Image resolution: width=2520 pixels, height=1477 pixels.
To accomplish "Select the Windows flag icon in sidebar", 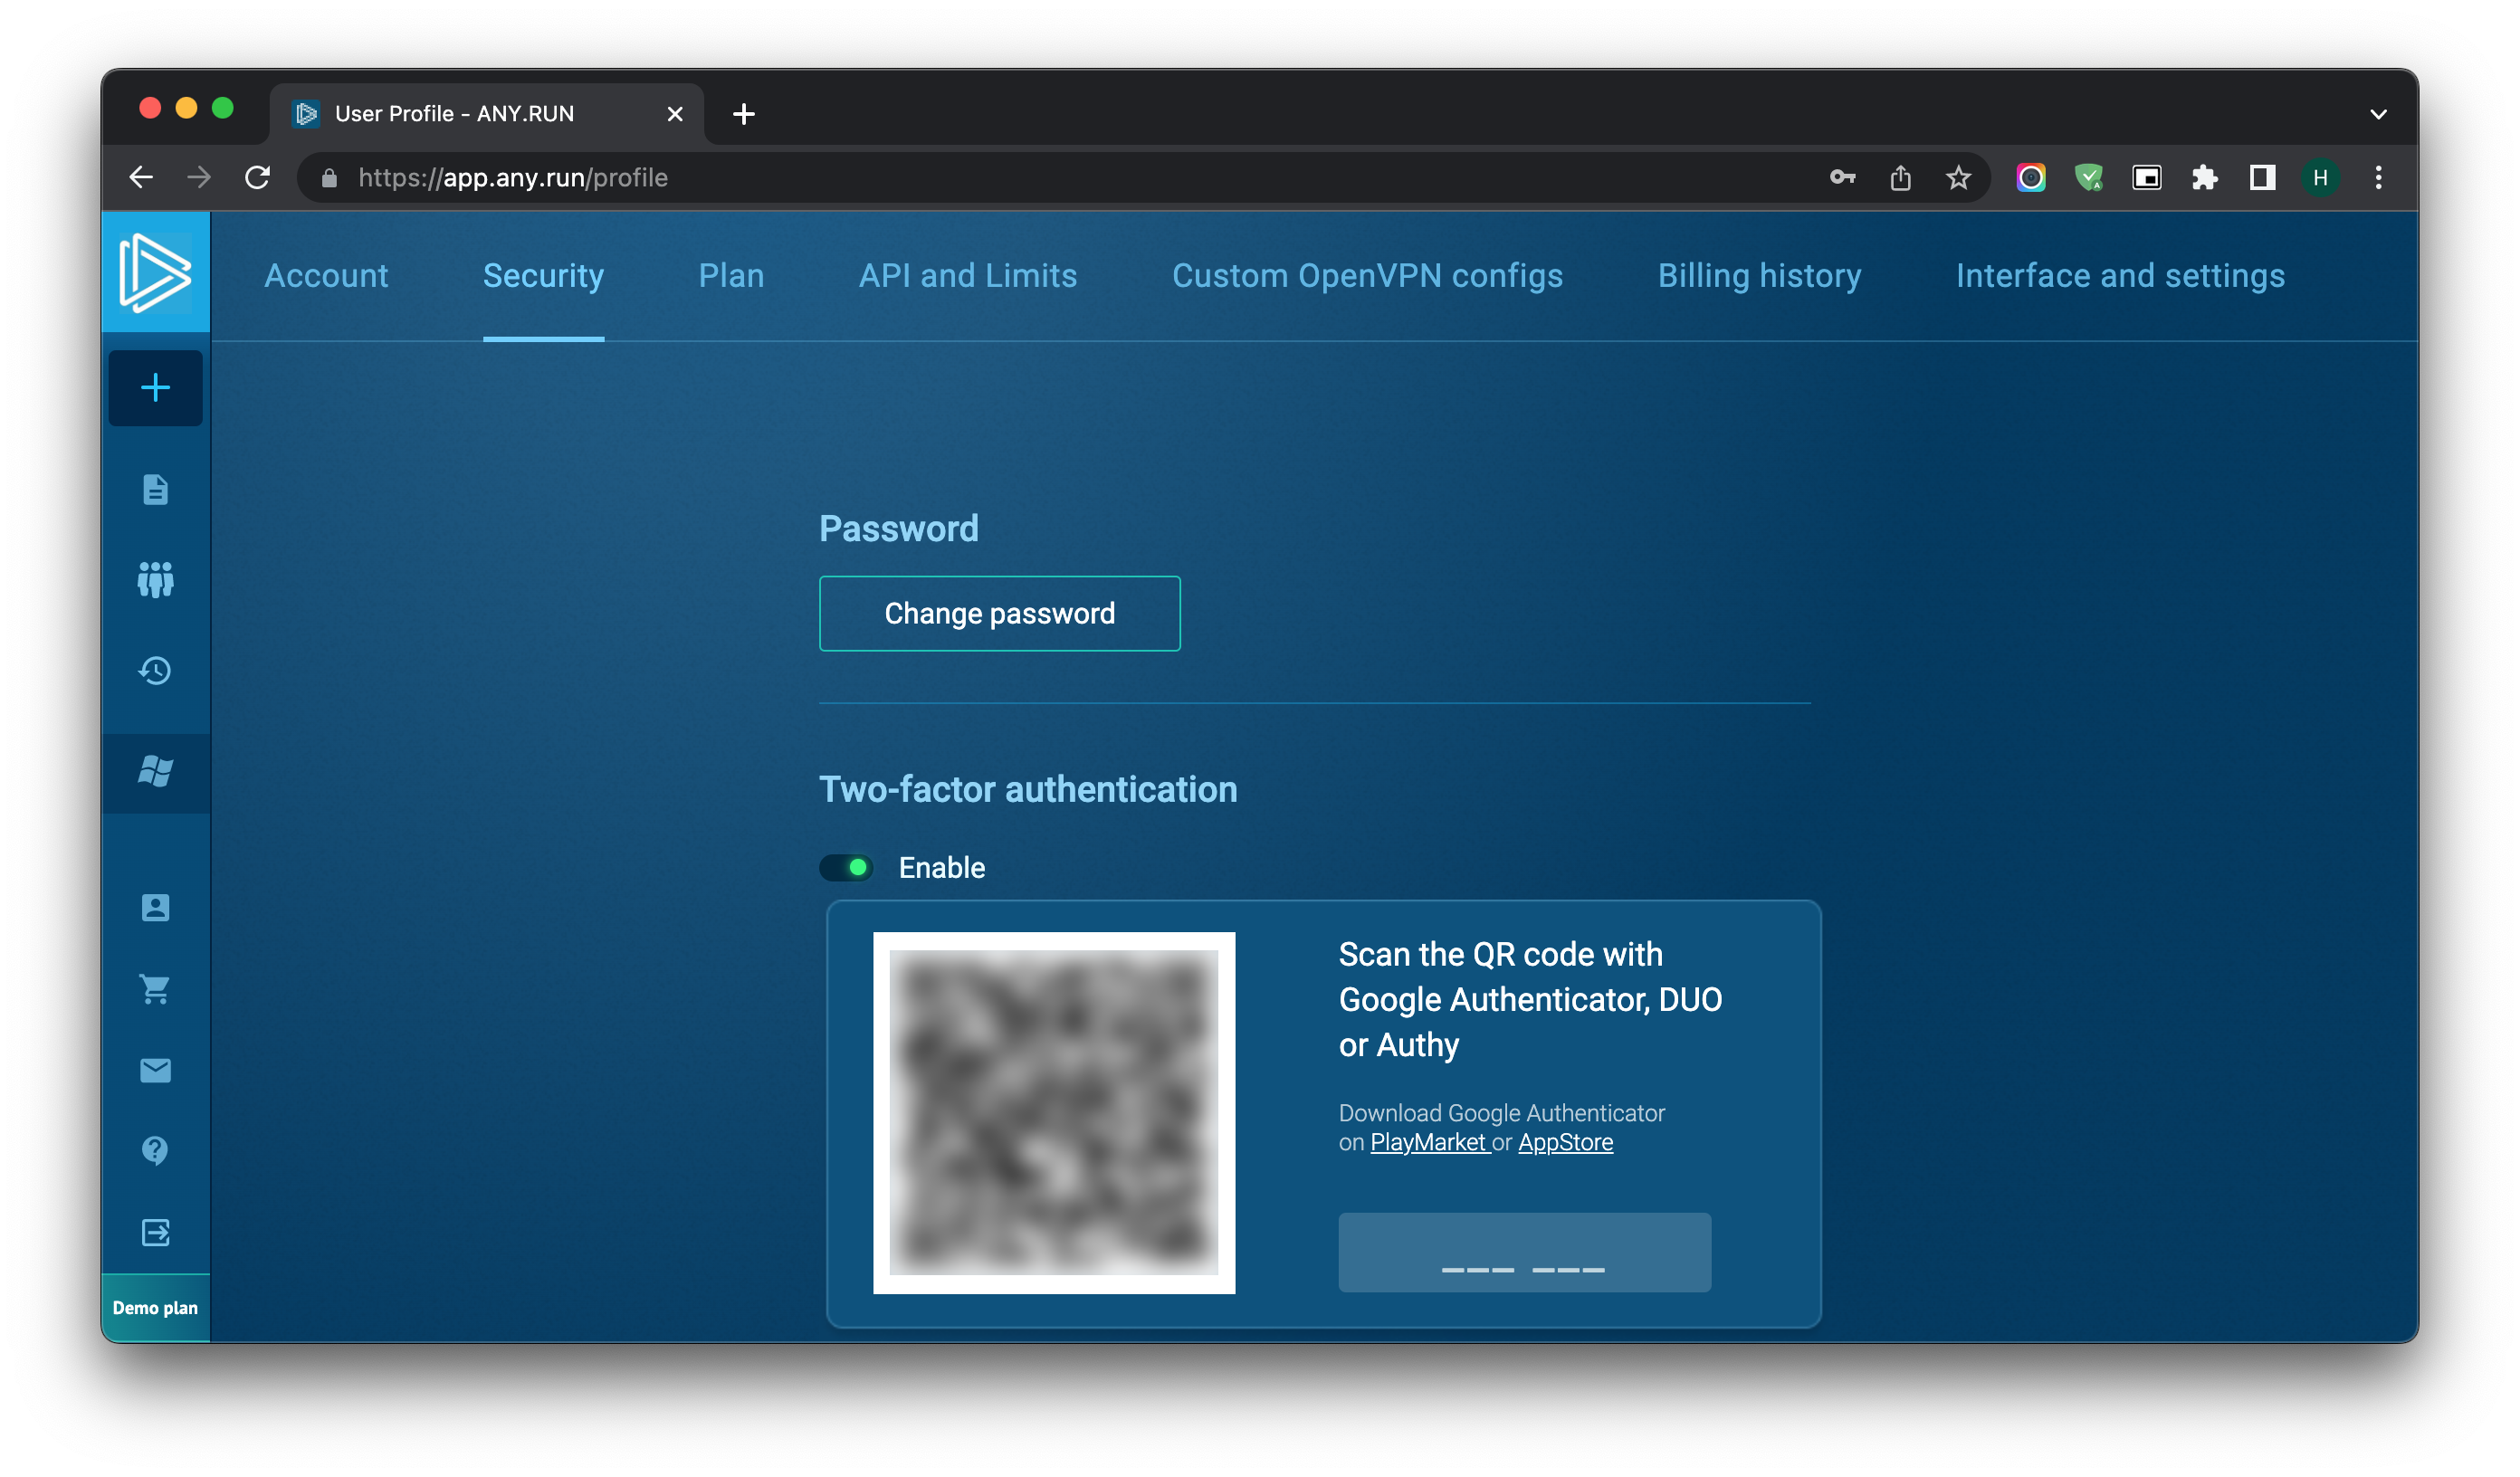I will click(155, 773).
